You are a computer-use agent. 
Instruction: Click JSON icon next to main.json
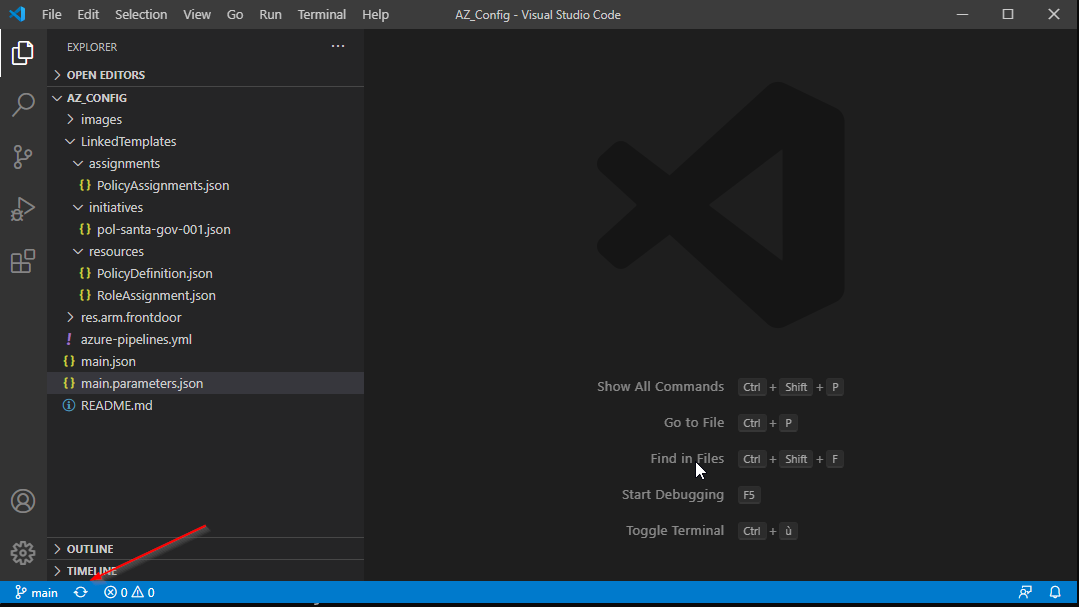tap(69, 361)
